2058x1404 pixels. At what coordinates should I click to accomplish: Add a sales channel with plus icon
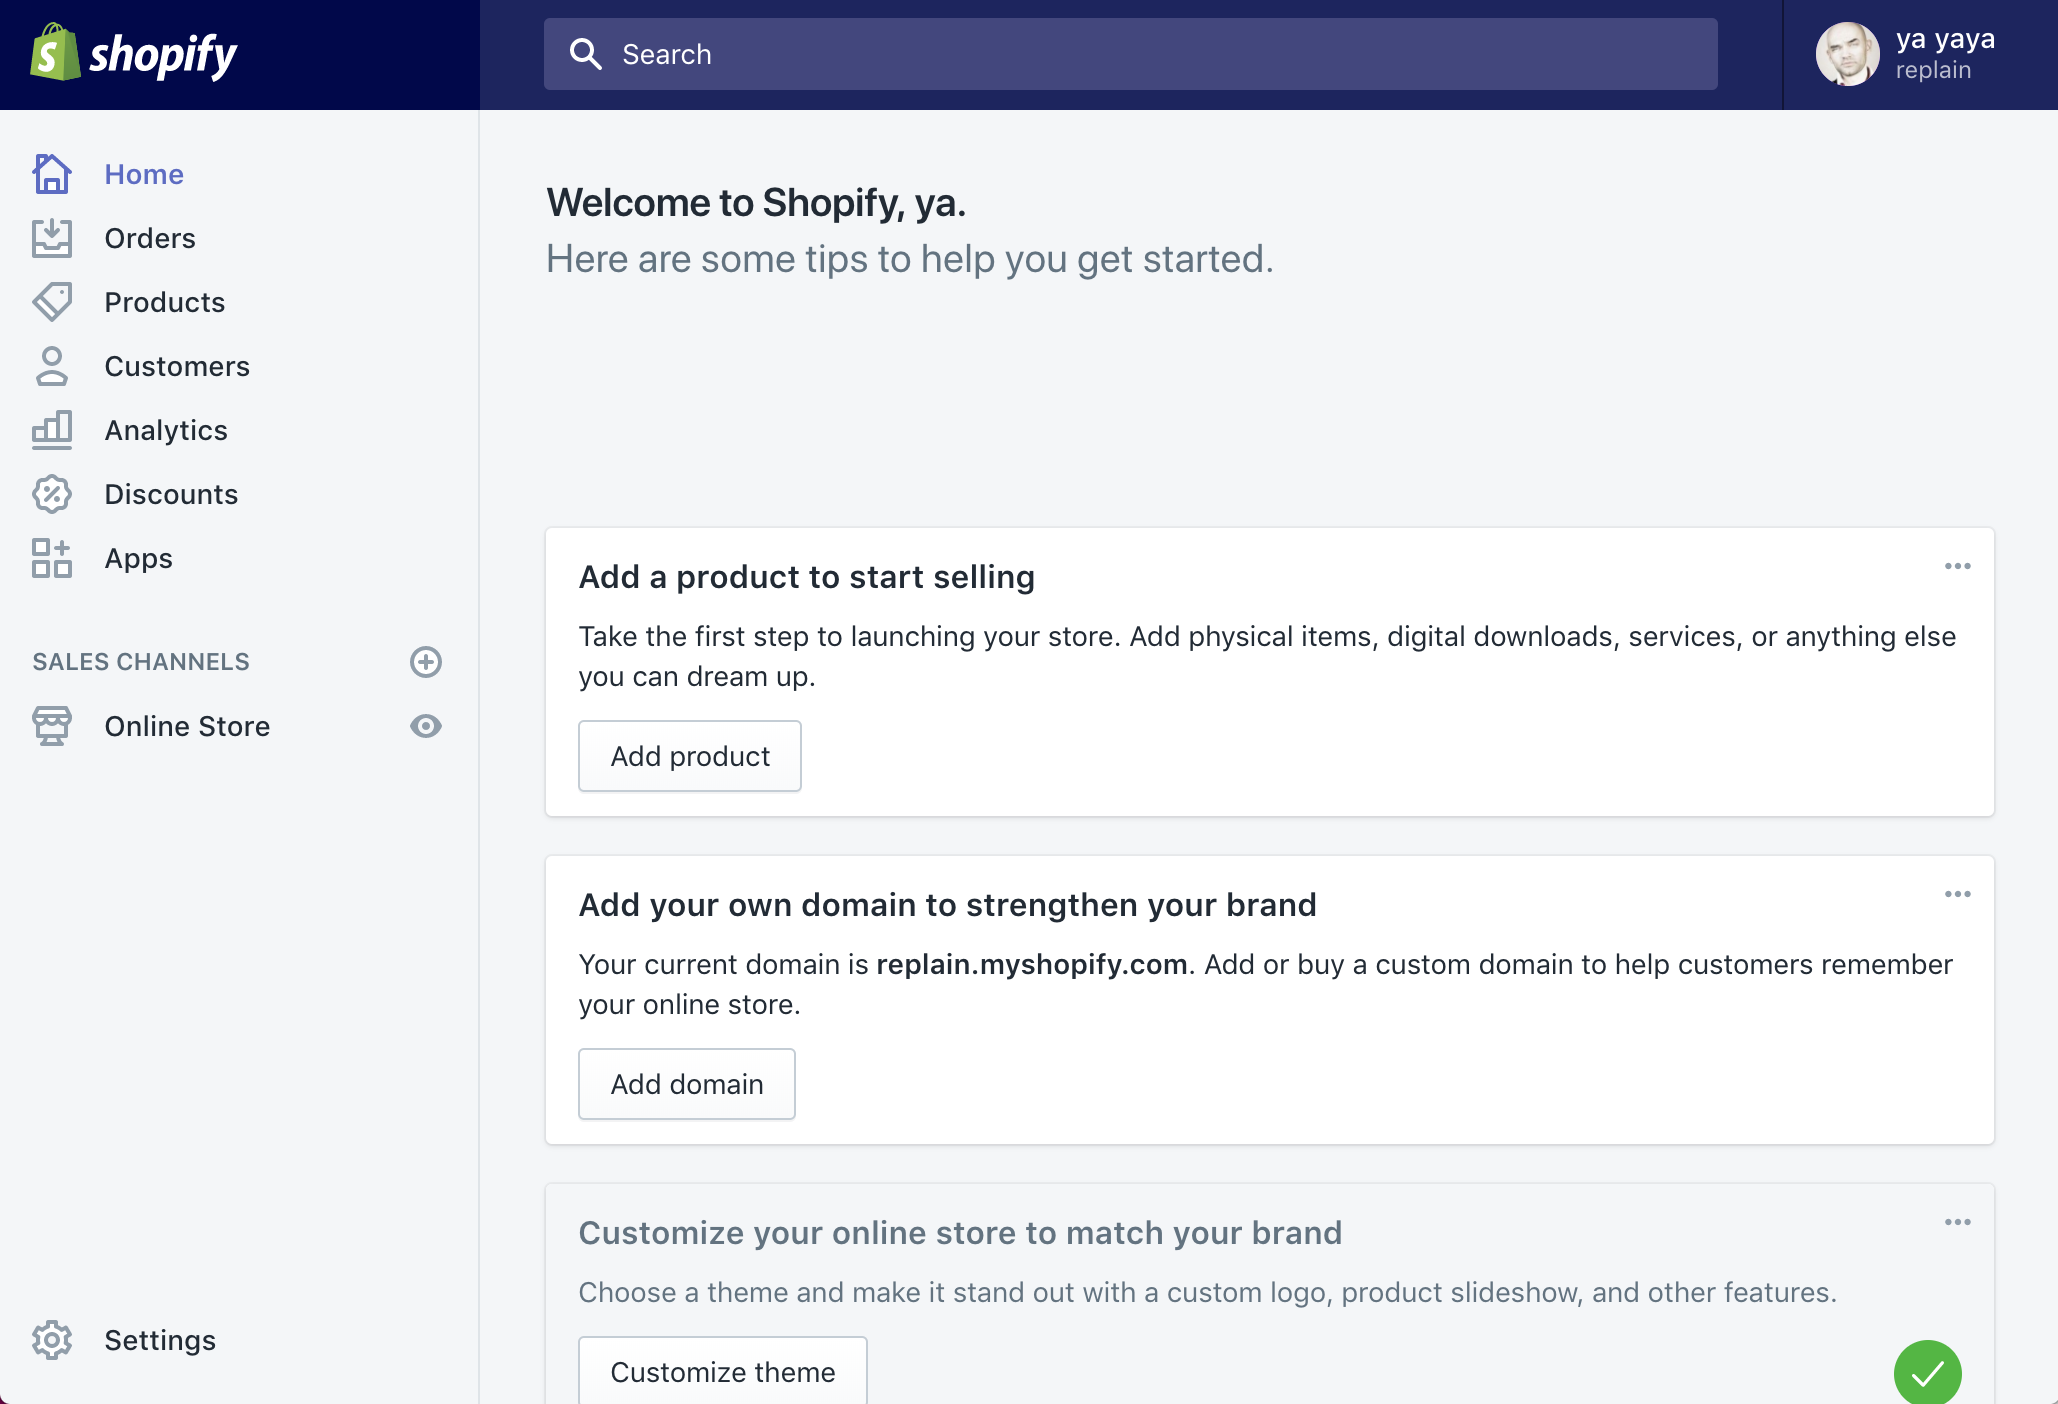[426, 662]
